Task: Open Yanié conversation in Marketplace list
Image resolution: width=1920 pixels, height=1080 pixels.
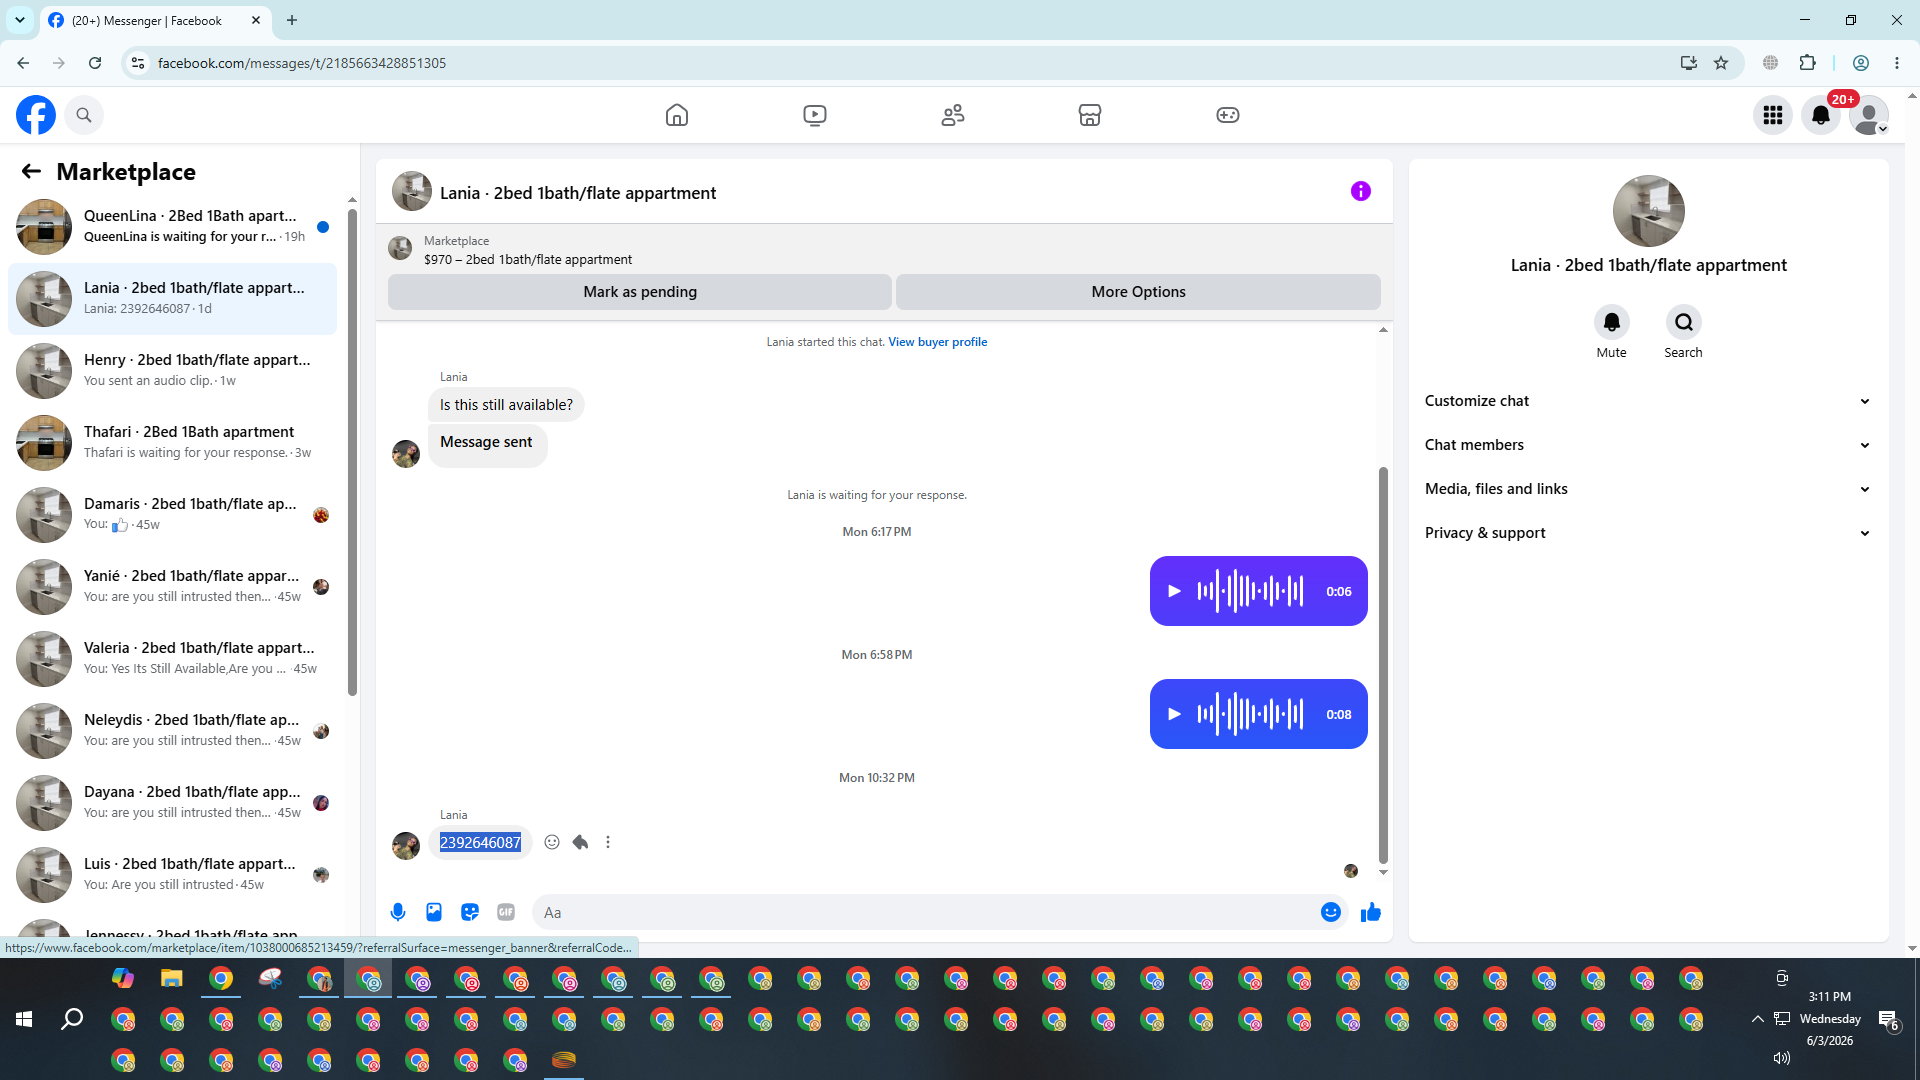Action: pyautogui.click(x=172, y=587)
